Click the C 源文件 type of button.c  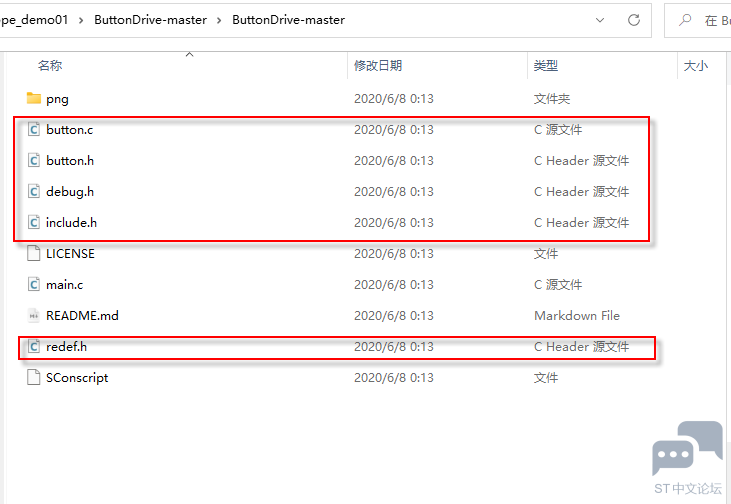click(558, 130)
